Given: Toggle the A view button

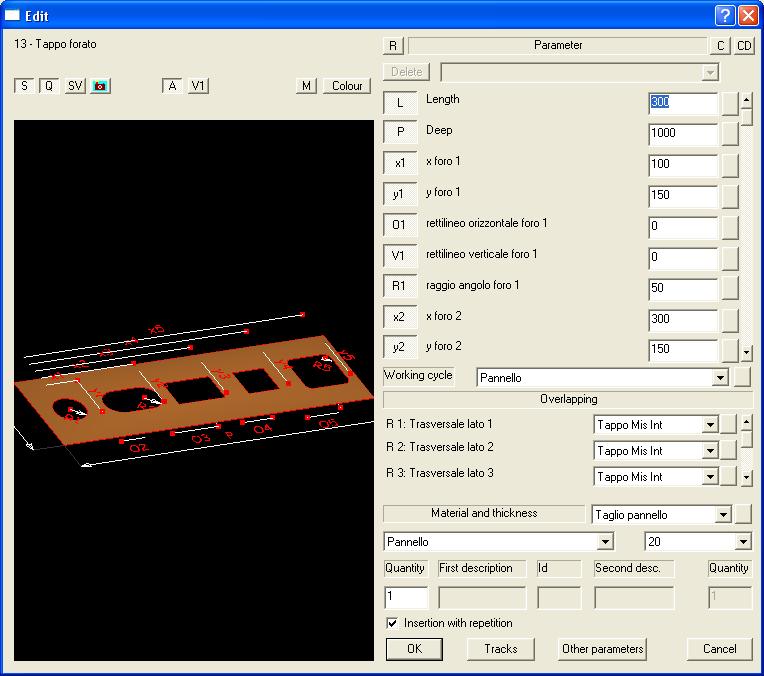Looking at the screenshot, I should (172, 86).
